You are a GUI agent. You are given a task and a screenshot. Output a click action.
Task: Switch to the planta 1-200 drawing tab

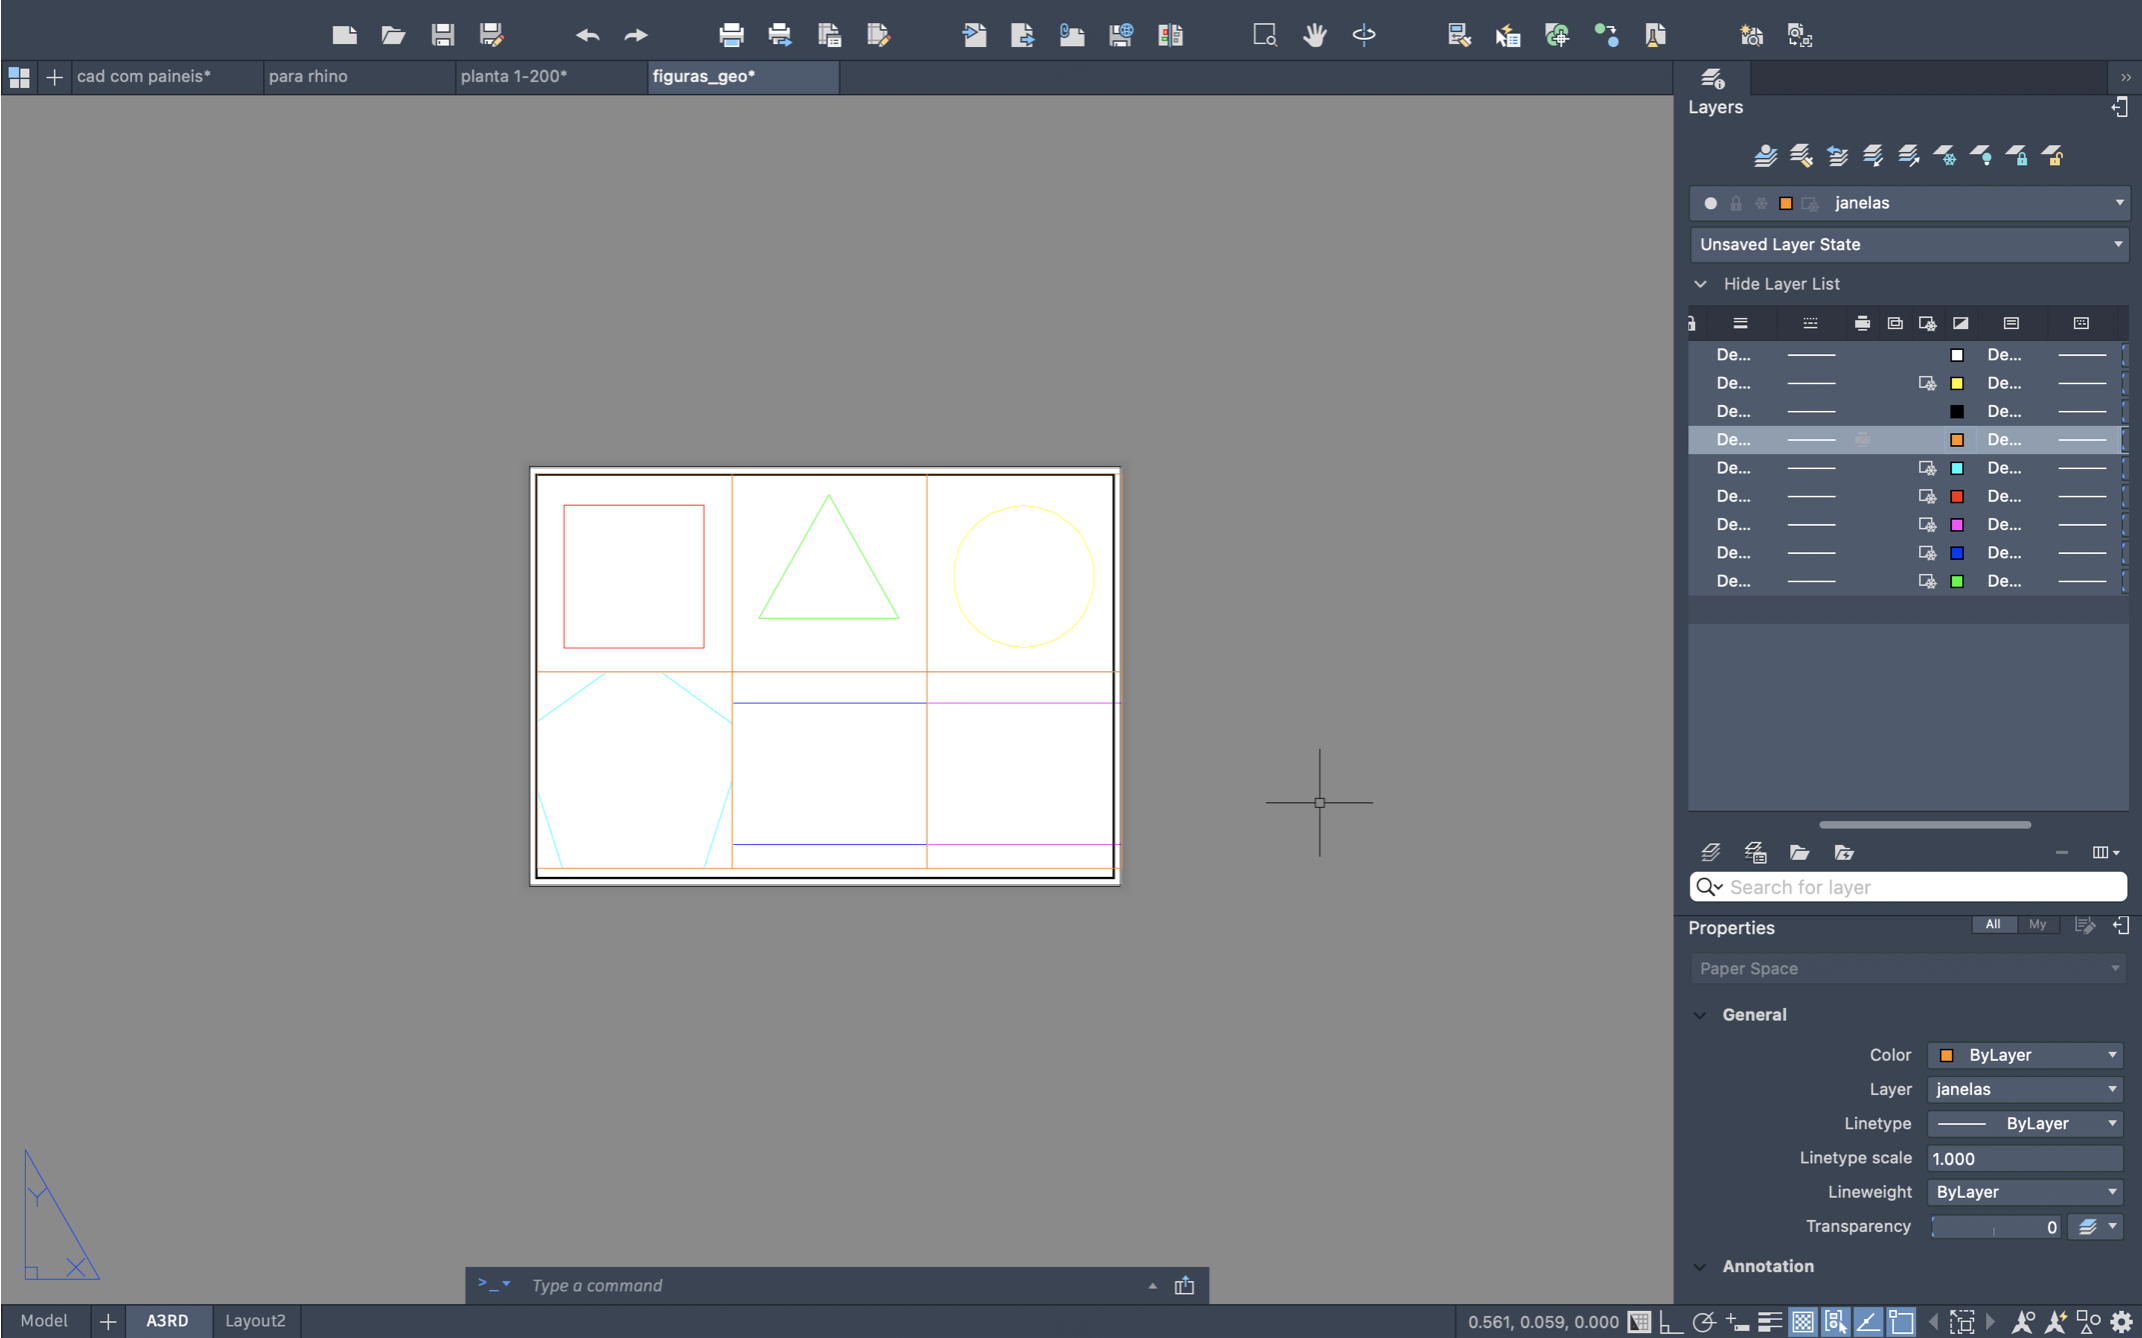pos(514,76)
